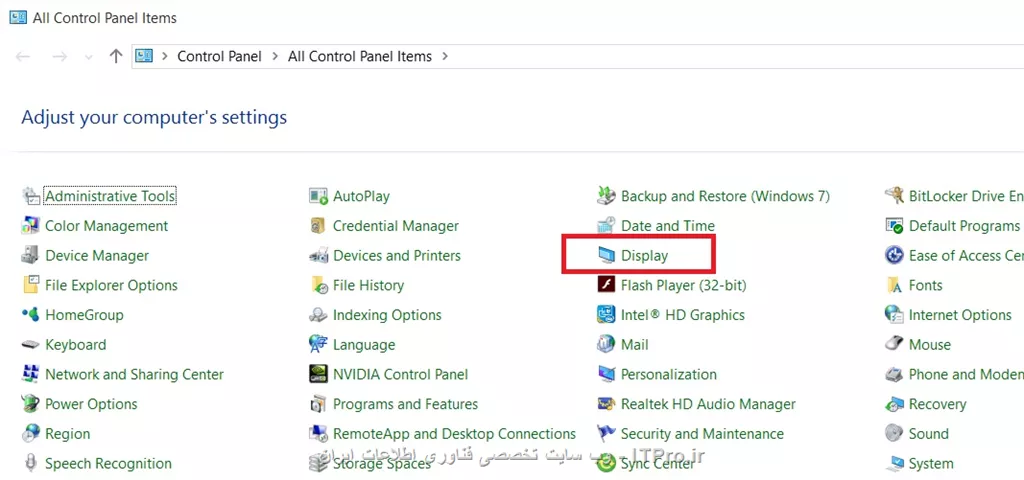
Task: Open the Mail icon
Action: coord(607,345)
